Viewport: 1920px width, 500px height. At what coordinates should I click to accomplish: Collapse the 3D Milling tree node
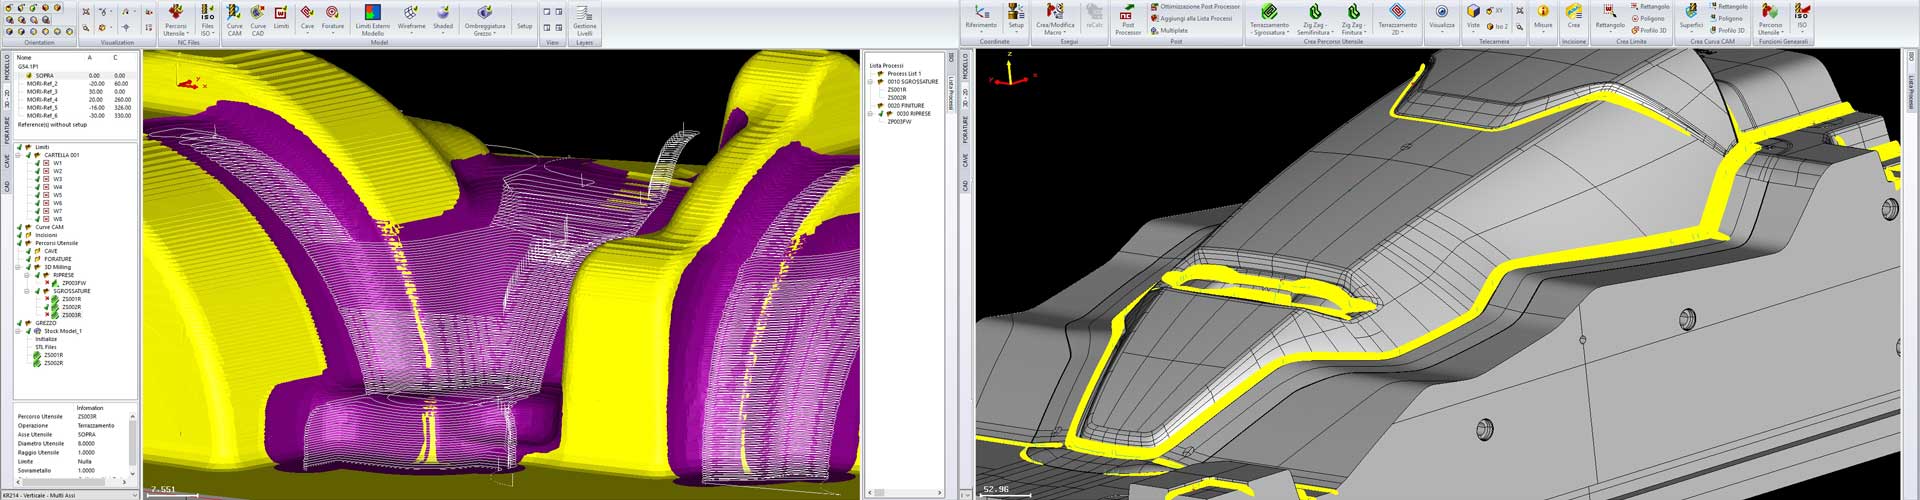tap(20, 267)
